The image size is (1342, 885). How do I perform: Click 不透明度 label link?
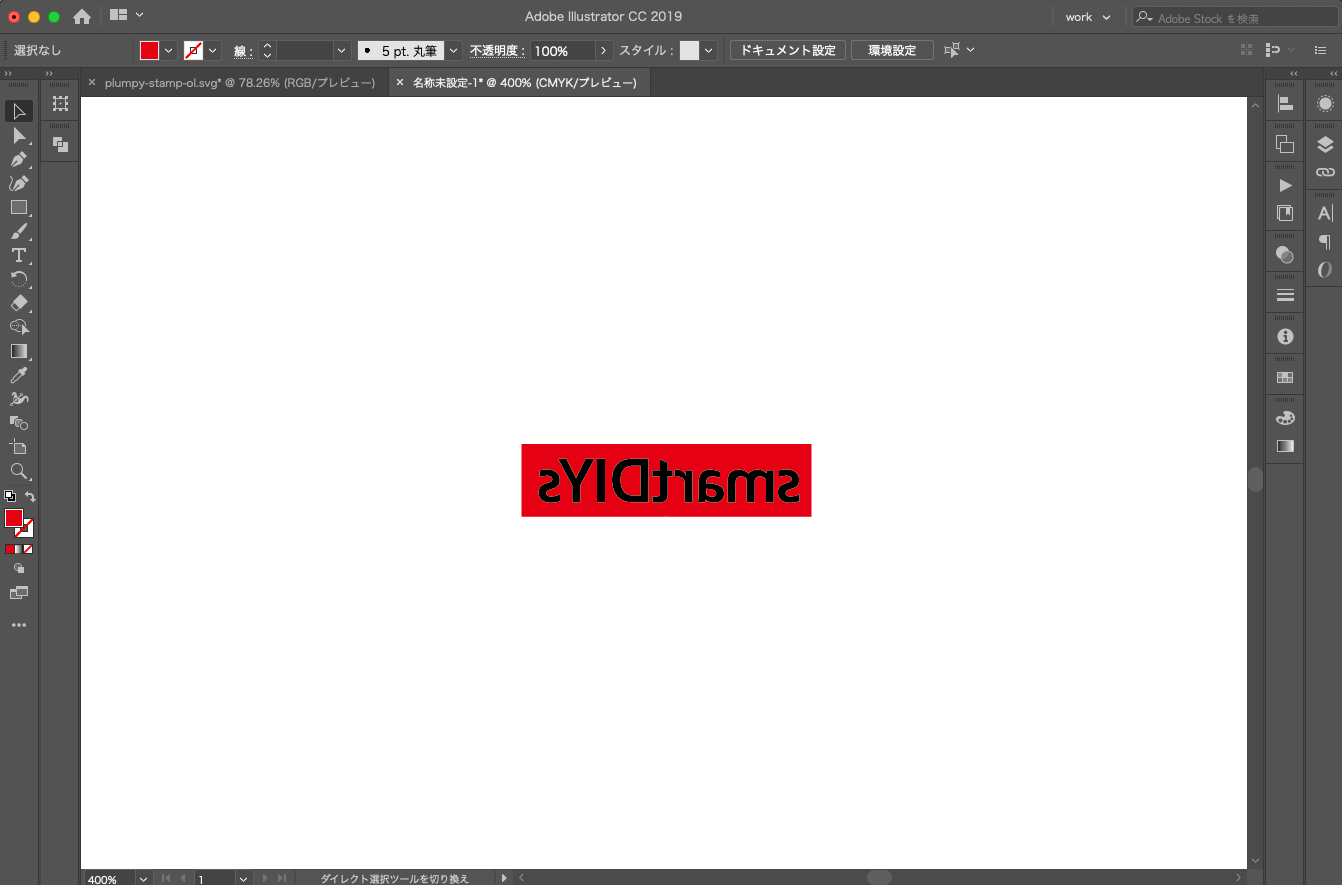point(497,50)
